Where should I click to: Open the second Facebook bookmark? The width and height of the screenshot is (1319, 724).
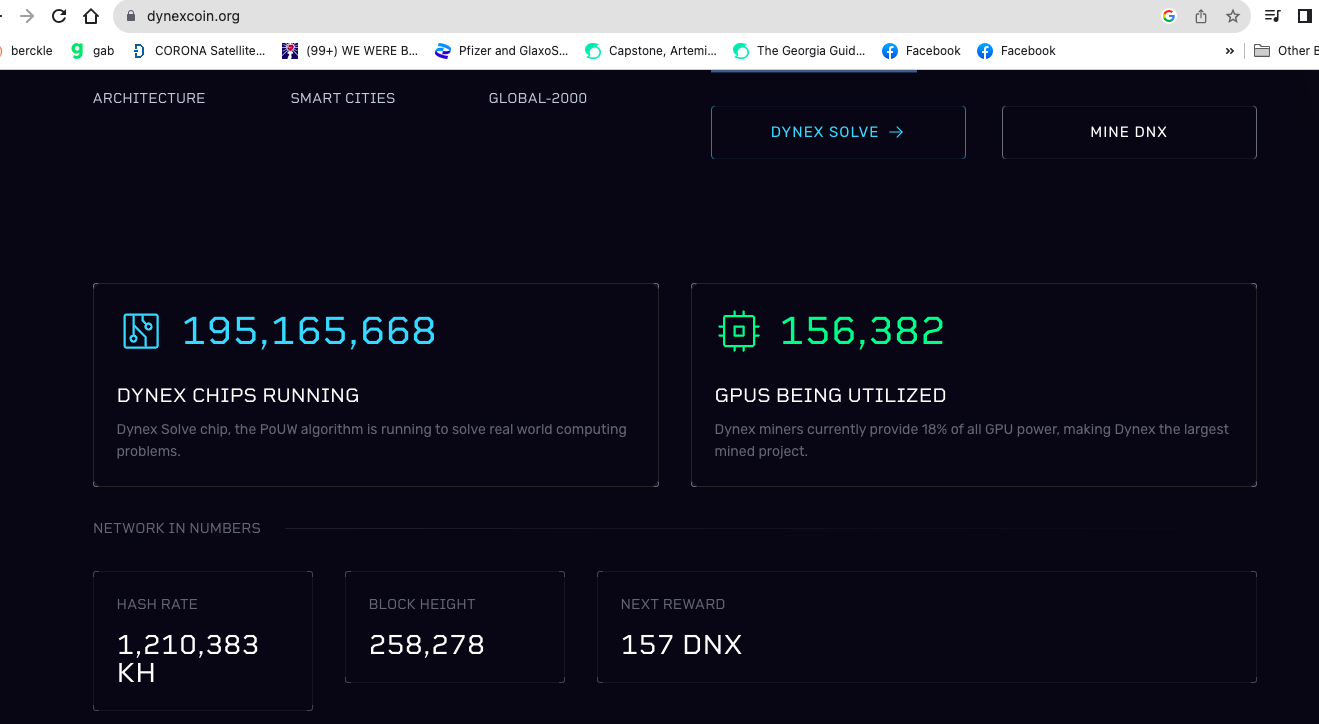pos(1016,51)
